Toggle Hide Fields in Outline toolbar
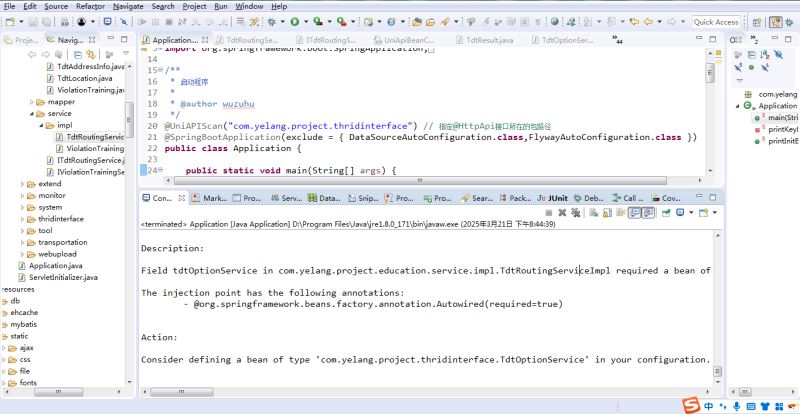Viewport: 800px width, 414px height. pos(778,55)
